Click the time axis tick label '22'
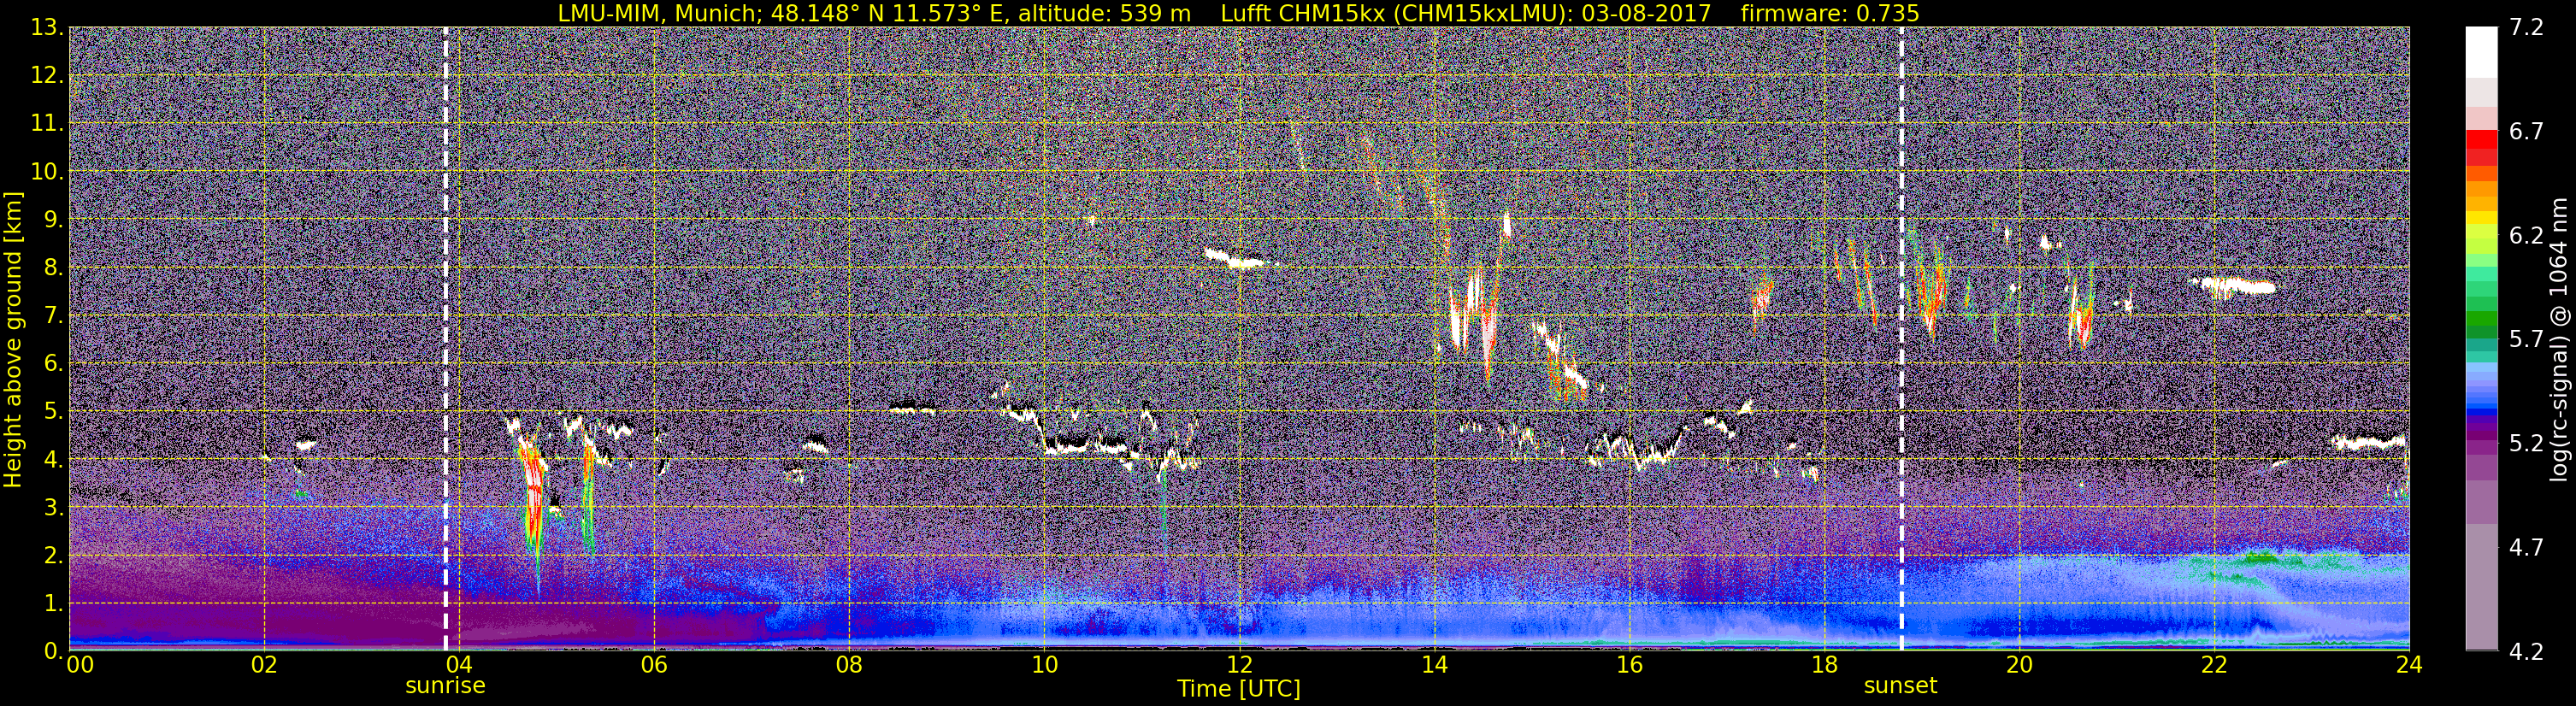This screenshot has width=2576, height=706. tap(2214, 665)
